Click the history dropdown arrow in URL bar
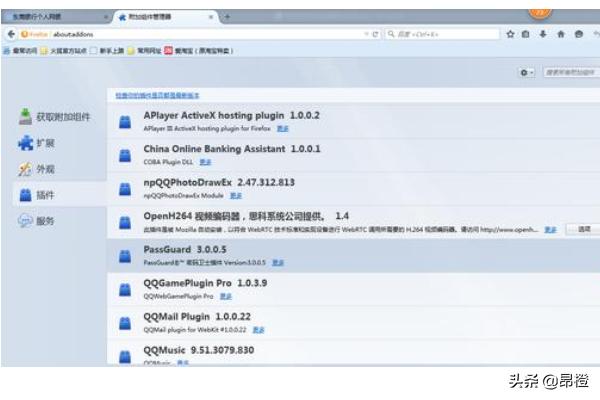The height and width of the screenshot is (400, 600). point(366,34)
